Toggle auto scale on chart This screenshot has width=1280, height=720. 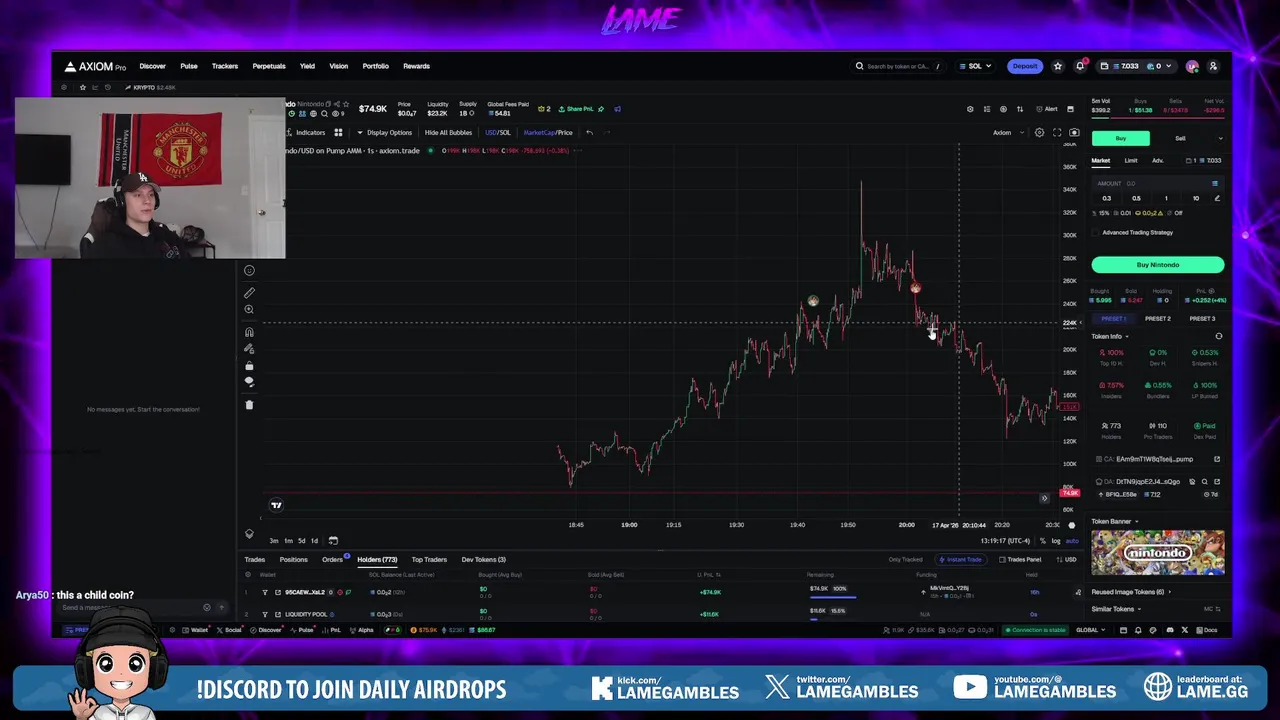tap(1072, 541)
